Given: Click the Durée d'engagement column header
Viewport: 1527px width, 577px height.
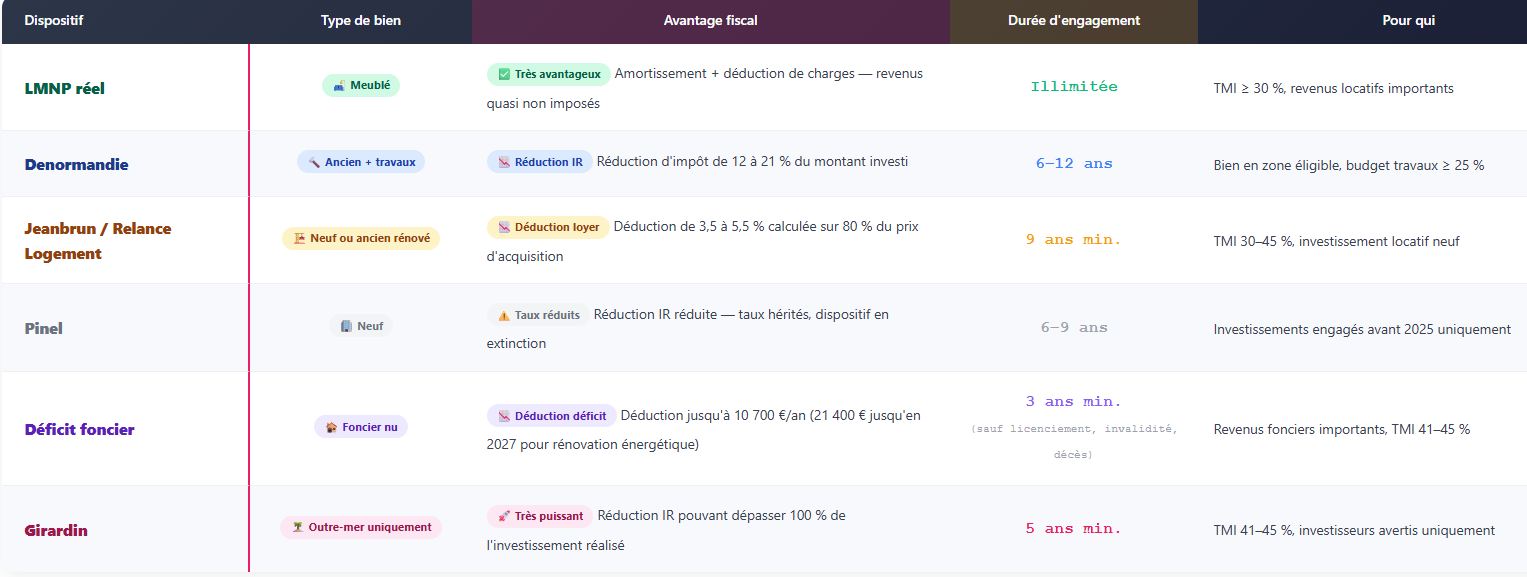Looking at the screenshot, I should 1074,20.
